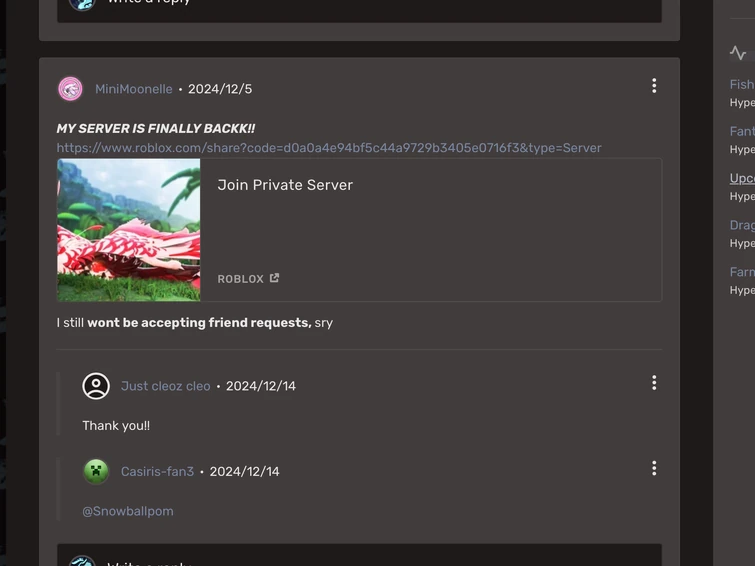This screenshot has height=566, width=755.
Task: Click the activity pulse icon in sidebar
Action: [738, 53]
